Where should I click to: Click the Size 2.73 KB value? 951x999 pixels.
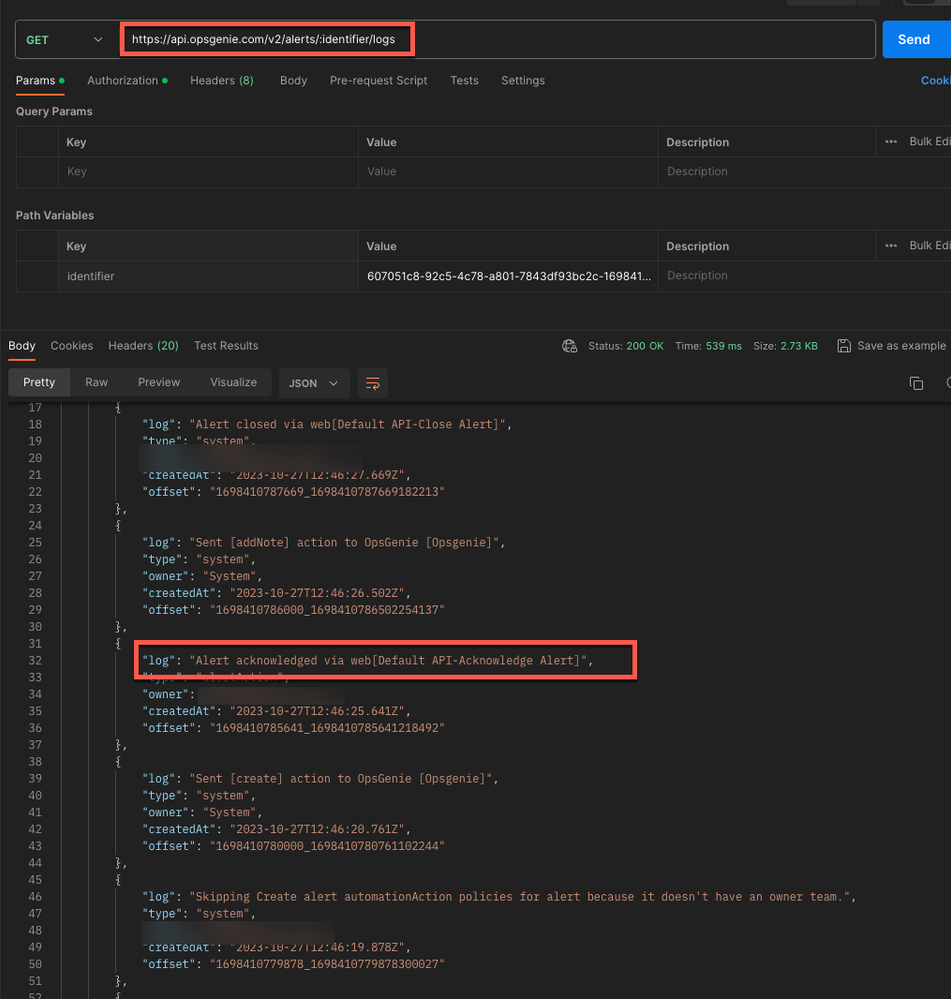point(799,346)
